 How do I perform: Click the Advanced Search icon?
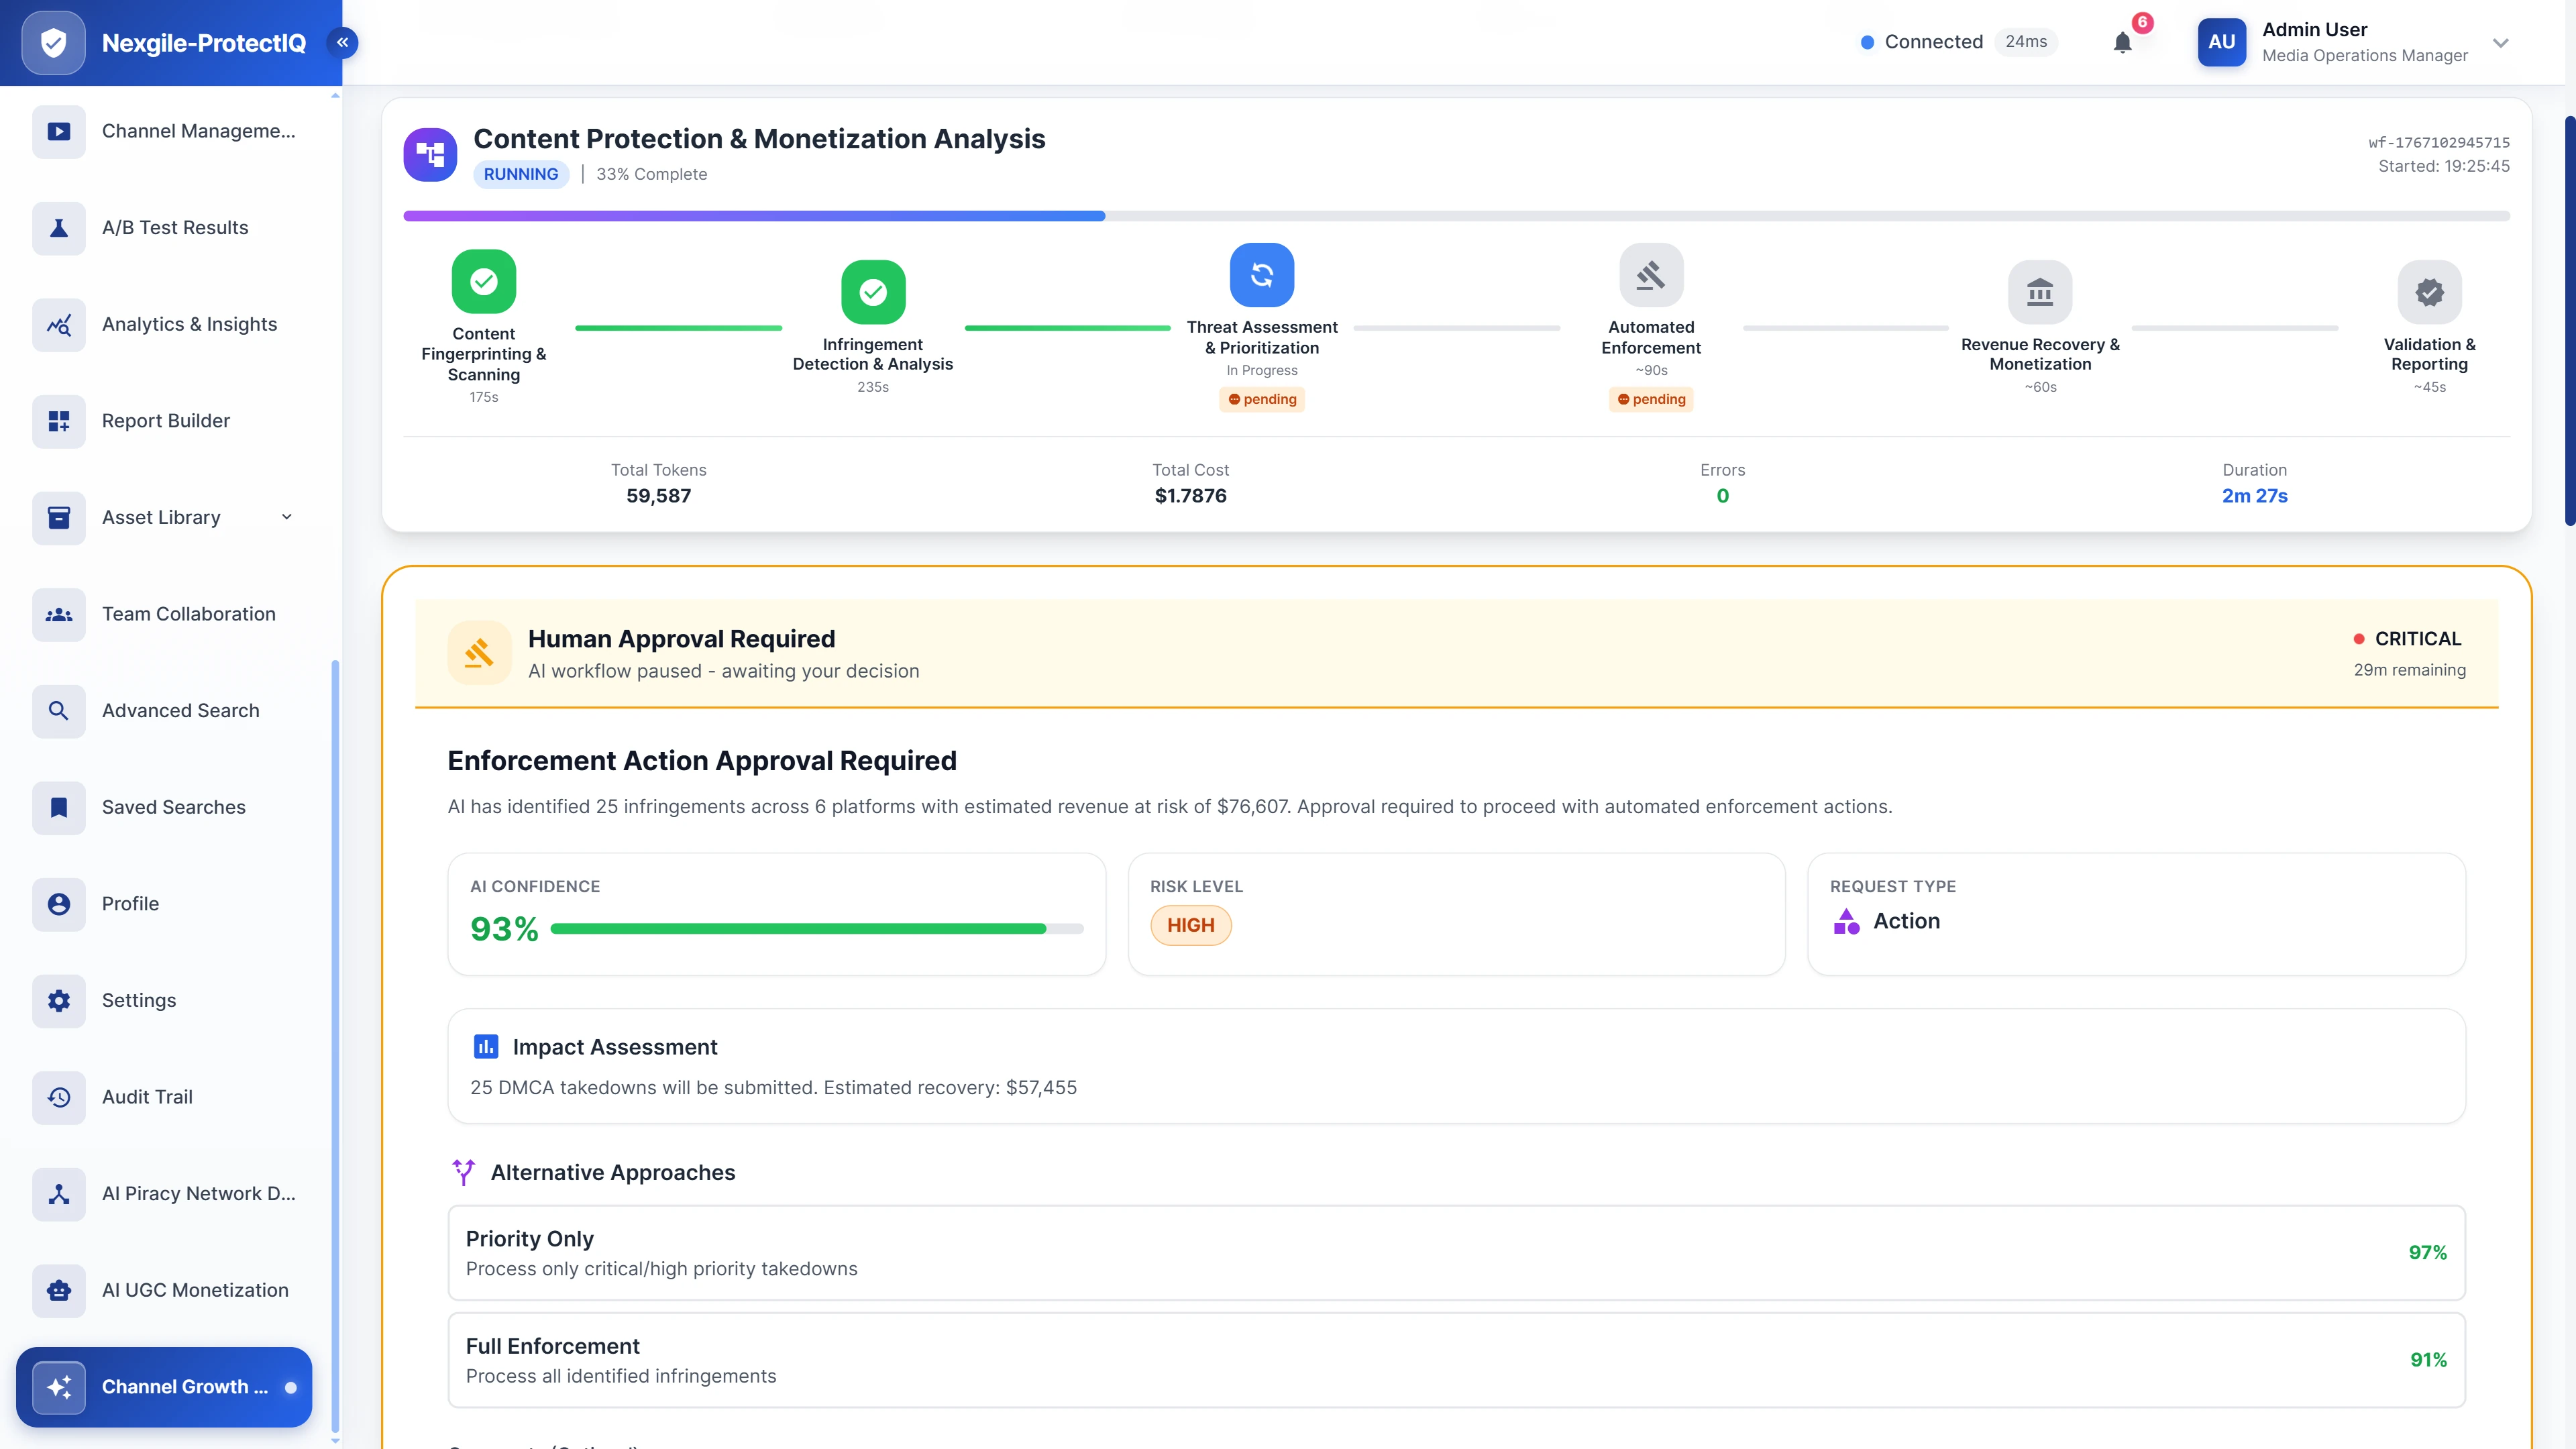coord(58,711)
